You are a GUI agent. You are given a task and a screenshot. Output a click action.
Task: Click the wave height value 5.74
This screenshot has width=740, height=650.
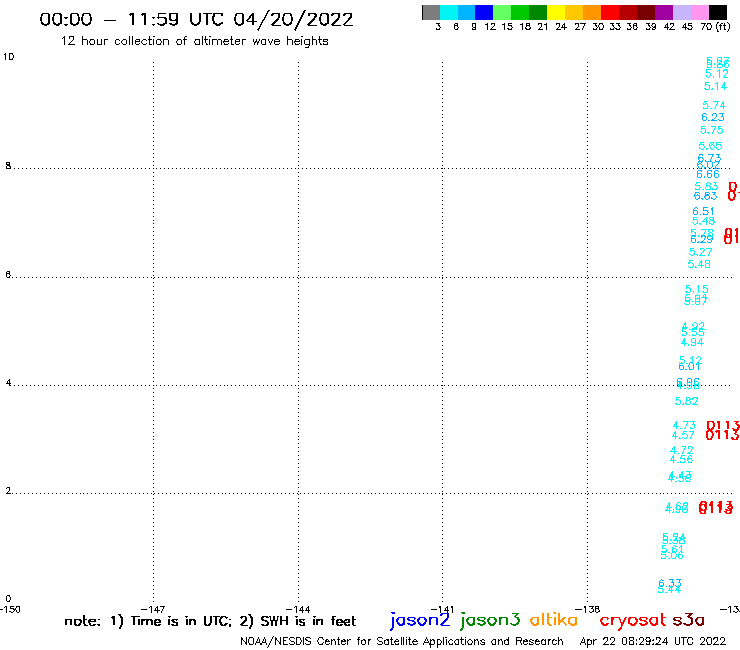click(x=714, y=105)
